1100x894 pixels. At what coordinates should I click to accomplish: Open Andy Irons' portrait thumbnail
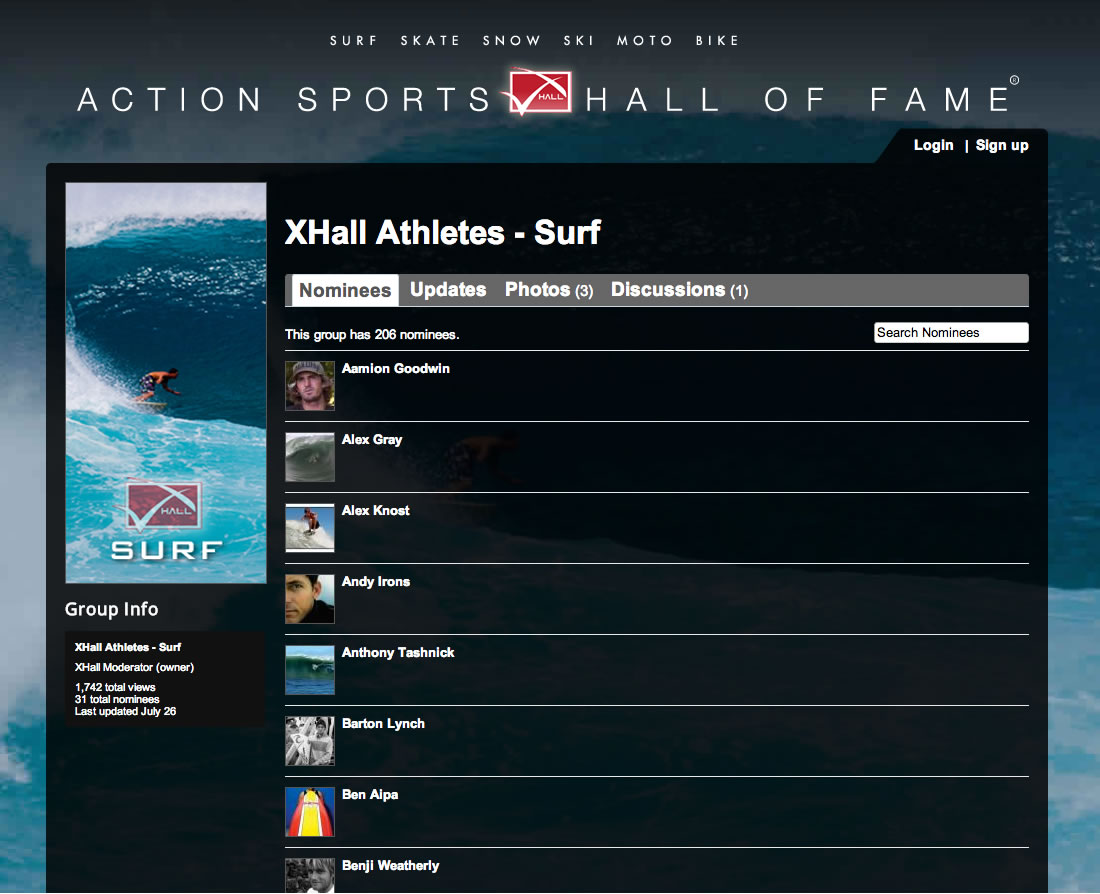pos(309,599)
